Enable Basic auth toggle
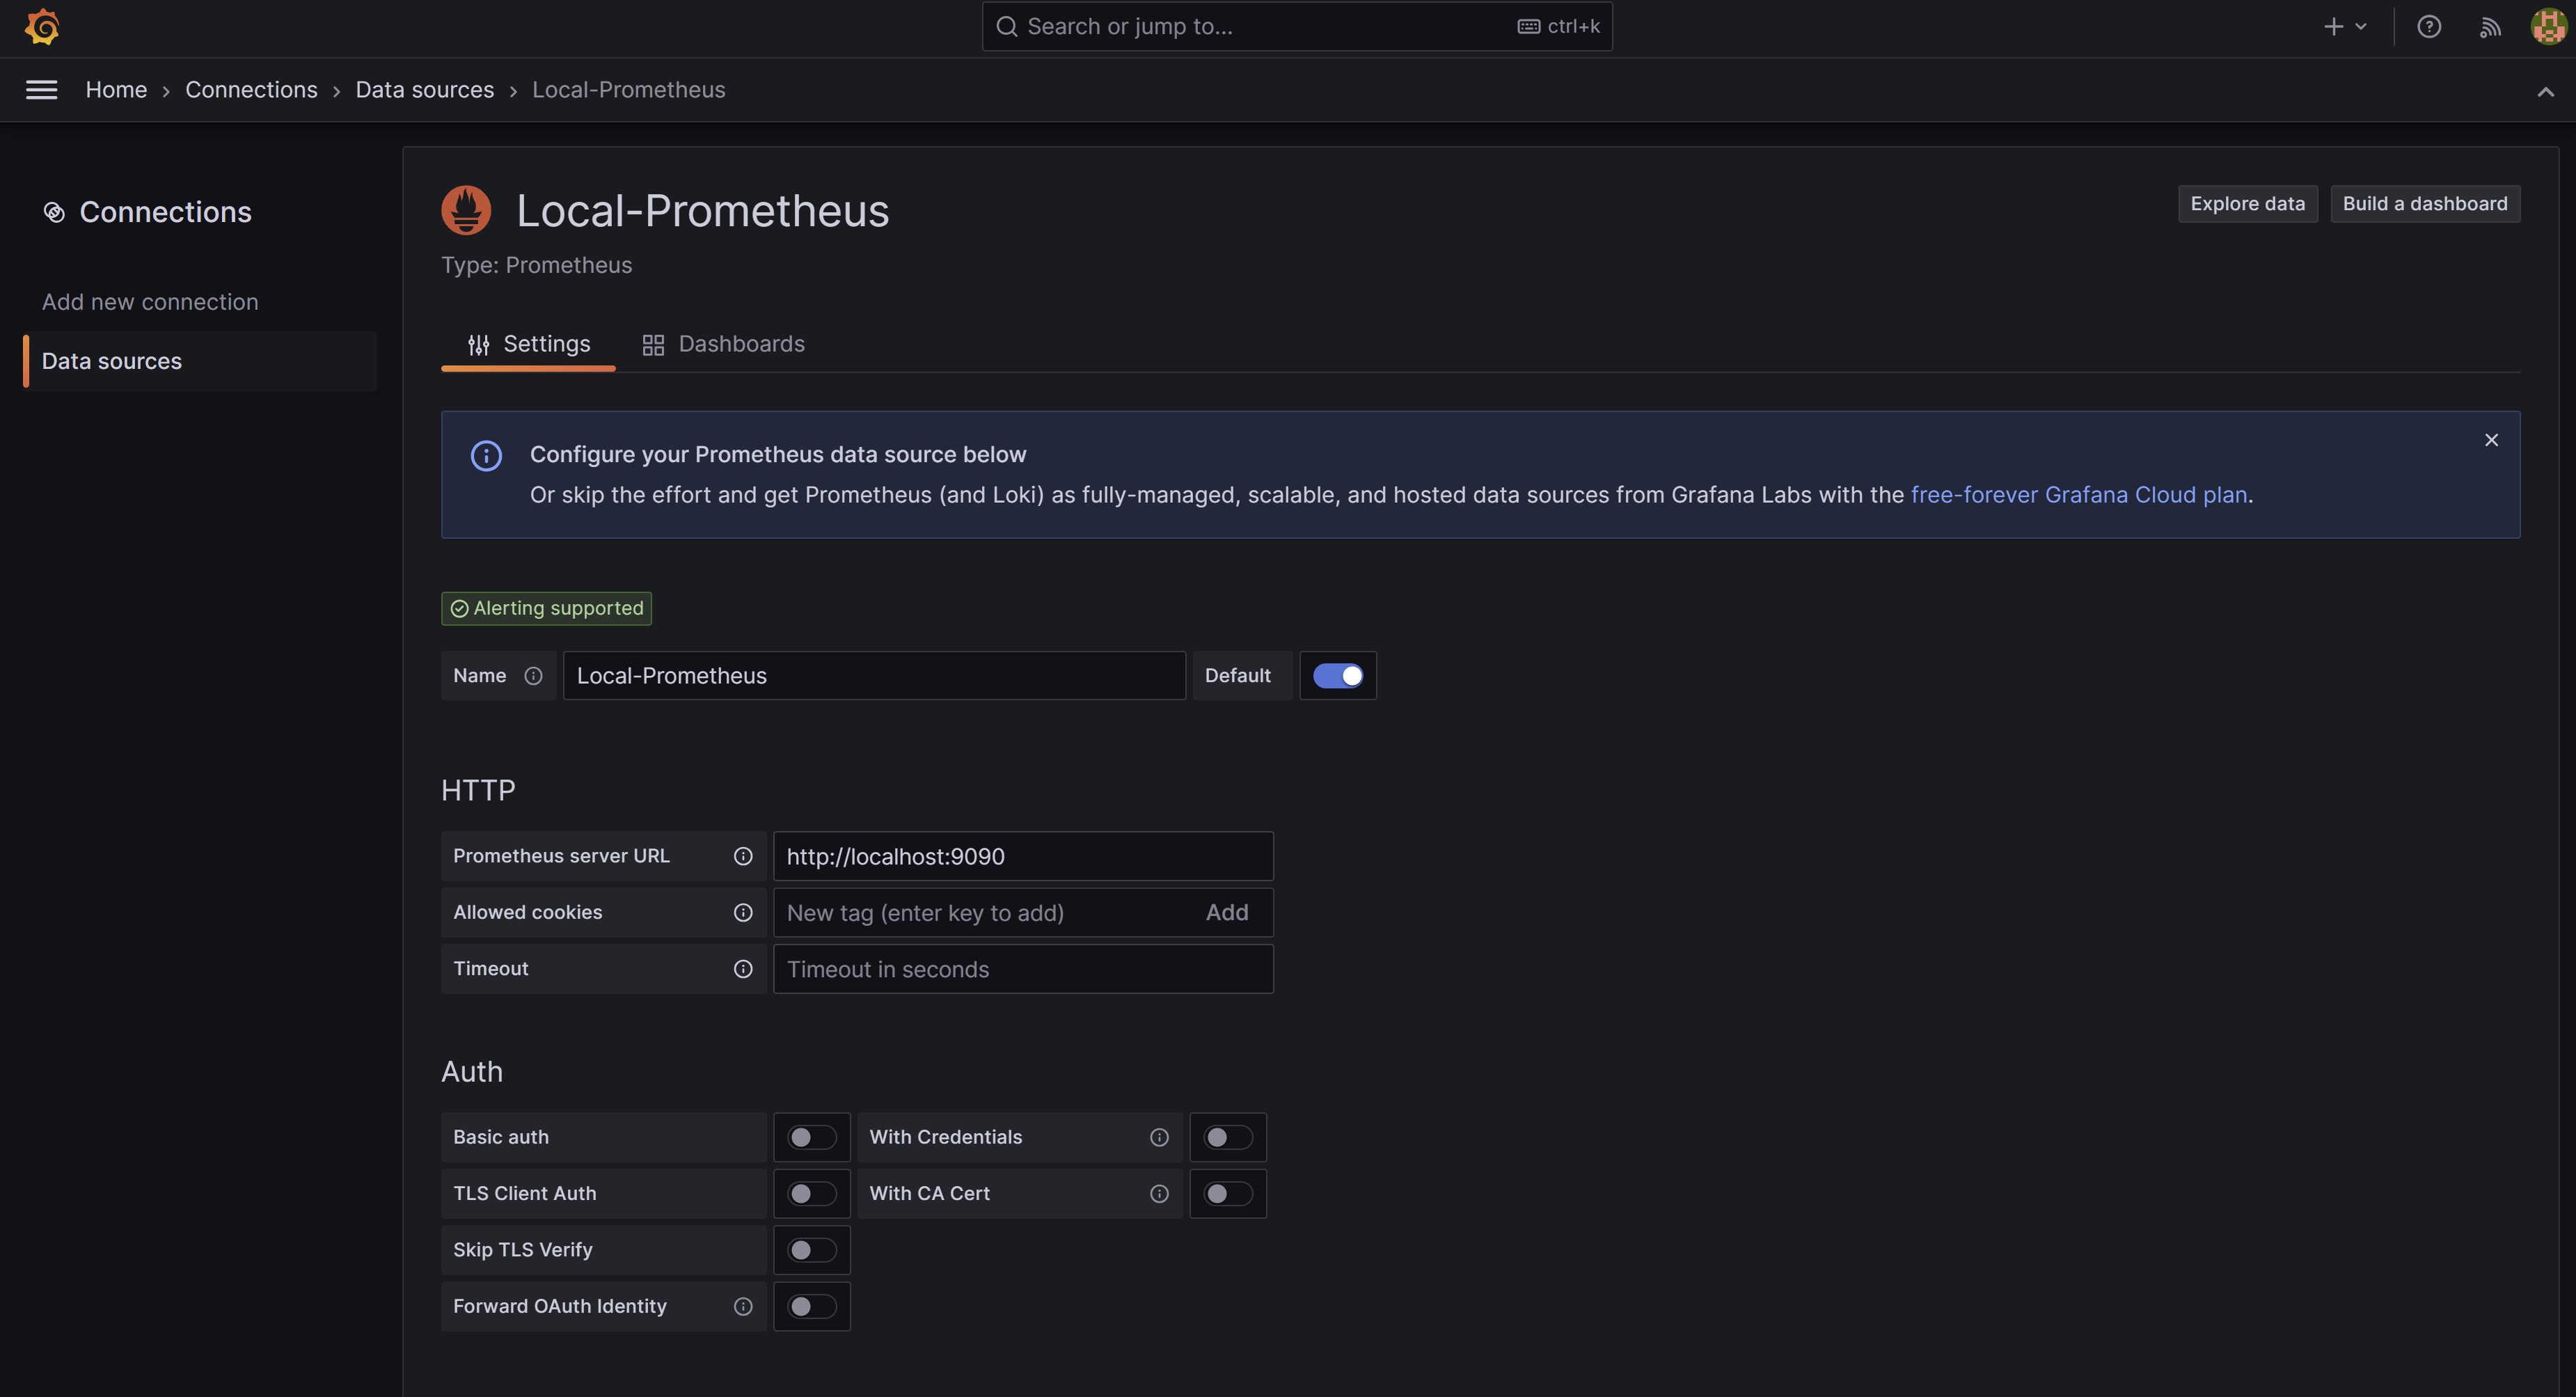The image size is (2576, 1397). click(811, 1137)
